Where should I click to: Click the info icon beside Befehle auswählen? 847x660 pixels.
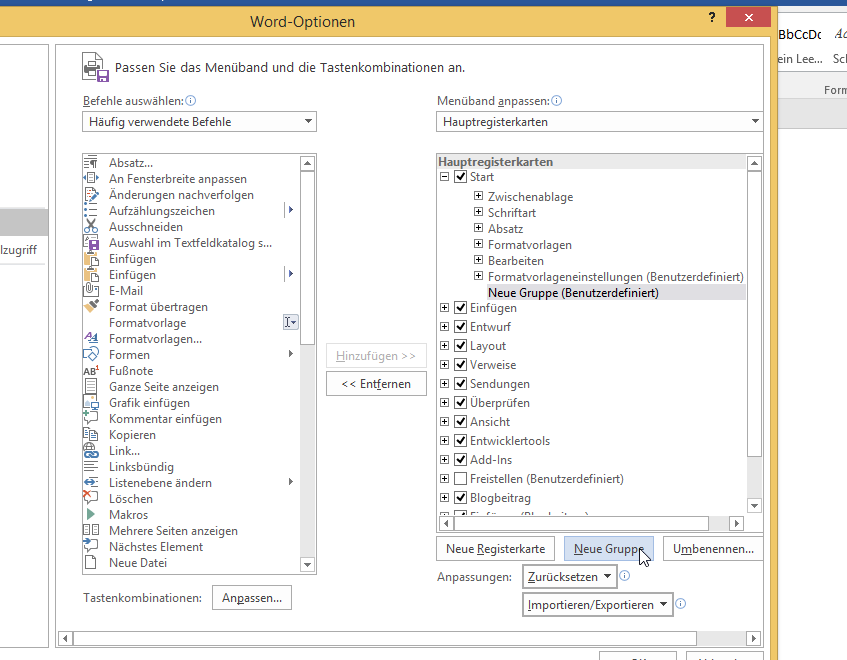pos(191,100)
